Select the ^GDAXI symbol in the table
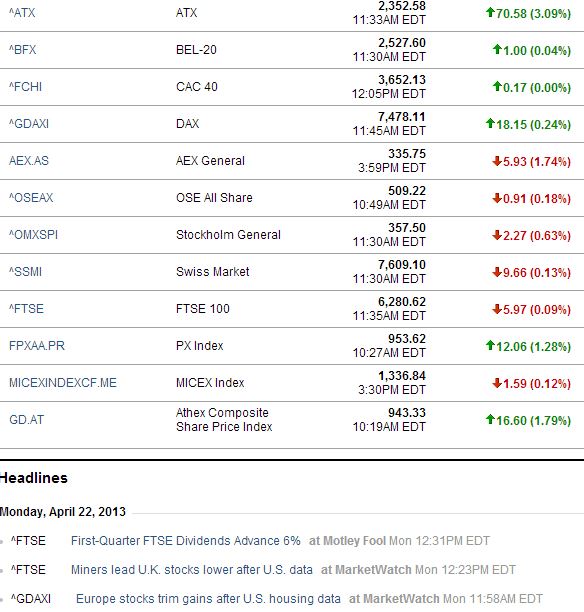The width and height of the screenshot is (584, 612). click(x=29, y=124)
